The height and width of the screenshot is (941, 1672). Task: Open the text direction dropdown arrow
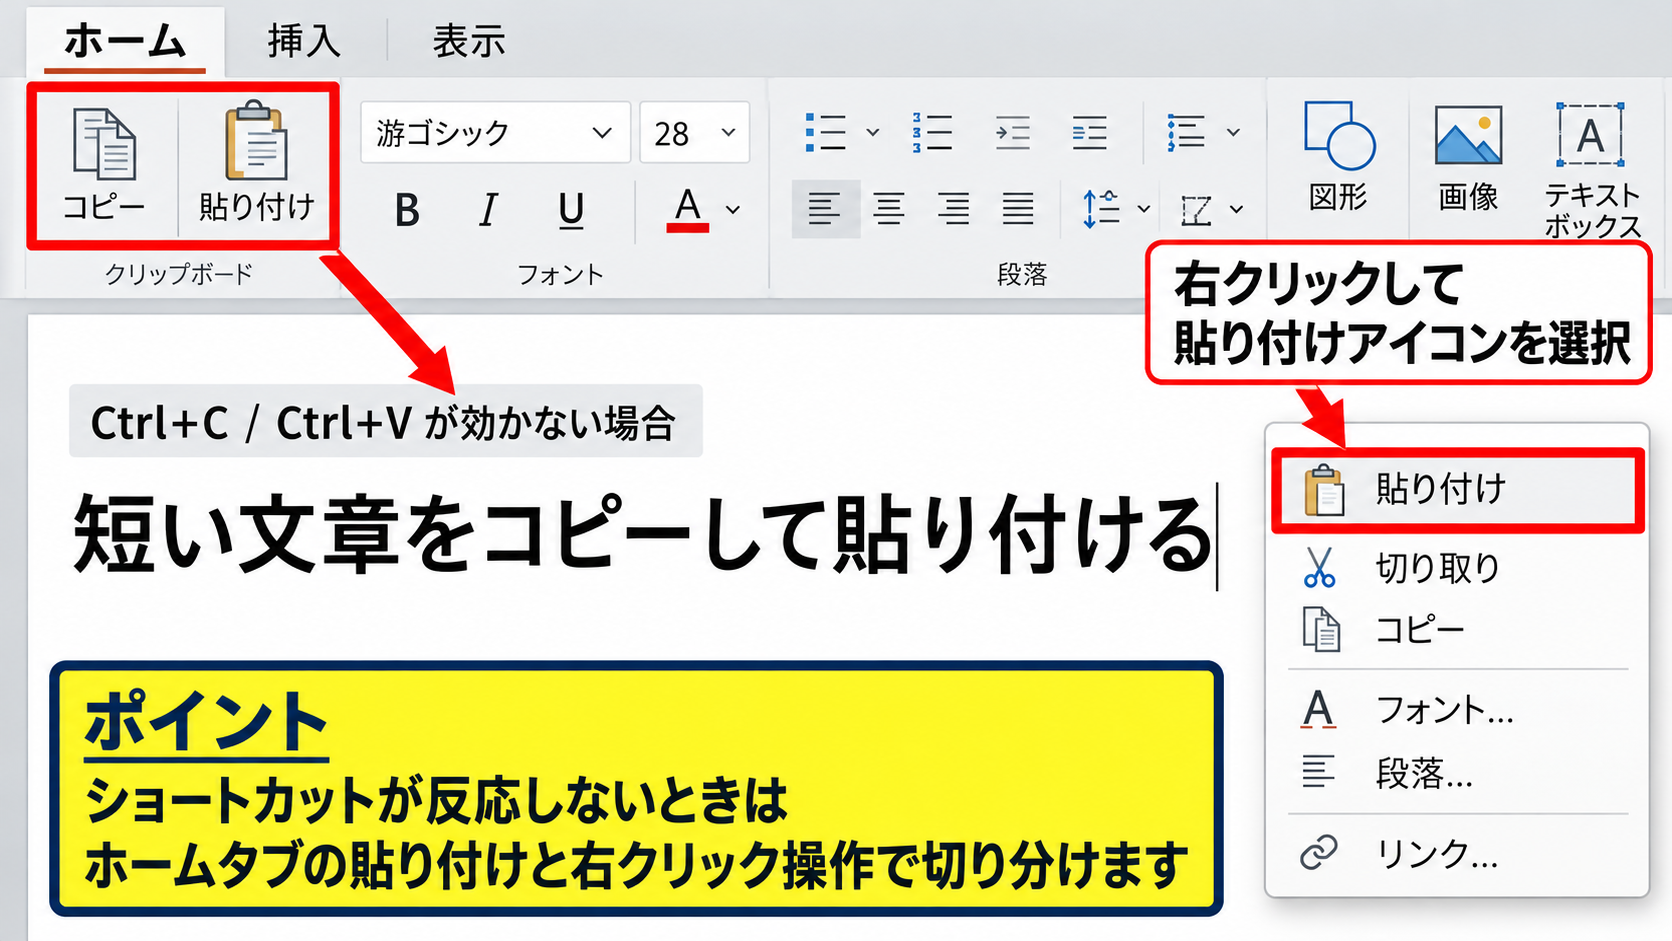(1236, 209)
